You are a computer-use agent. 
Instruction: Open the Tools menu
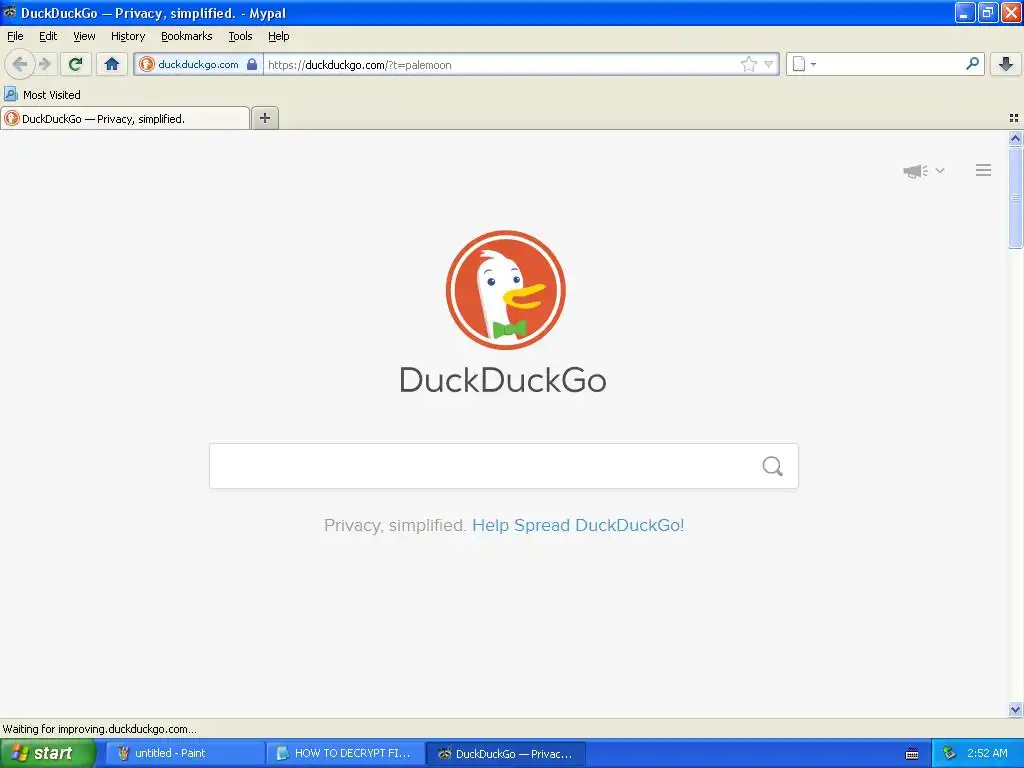tap(240, 36)
